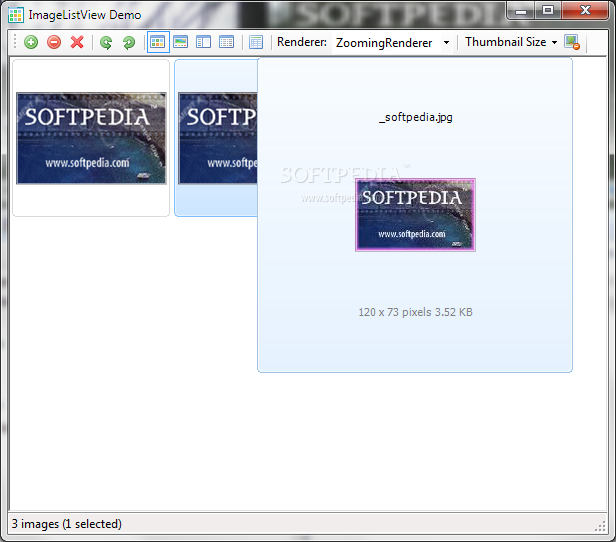
Task: Click the ImageListView Demo app icon in the title bar
Action: 16,15
